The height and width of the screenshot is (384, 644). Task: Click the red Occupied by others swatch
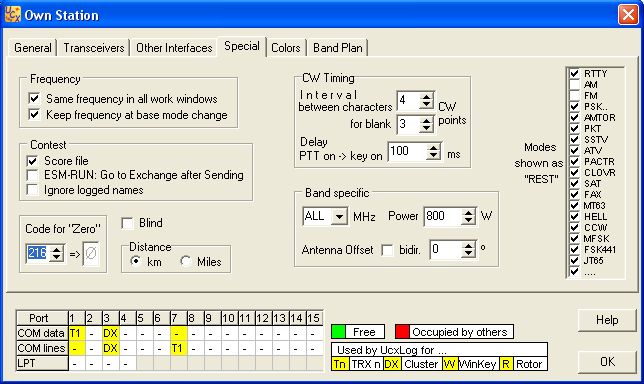tap(402, 331)
